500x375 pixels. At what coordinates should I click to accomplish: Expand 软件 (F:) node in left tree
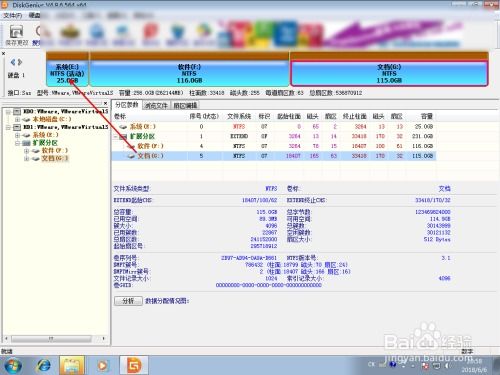[x=27, y=151]
